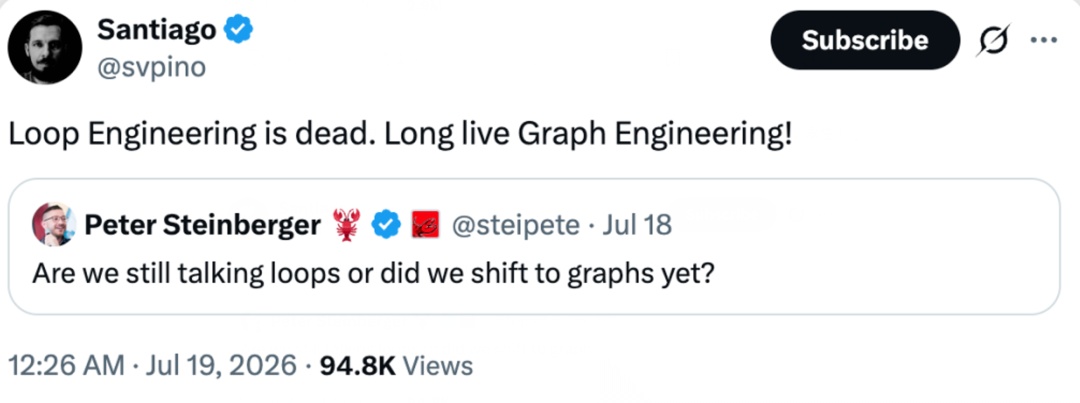This screenshot has width=1080, height=403.
Task: Click the red square affiliate badge
Action: point(426,225)
